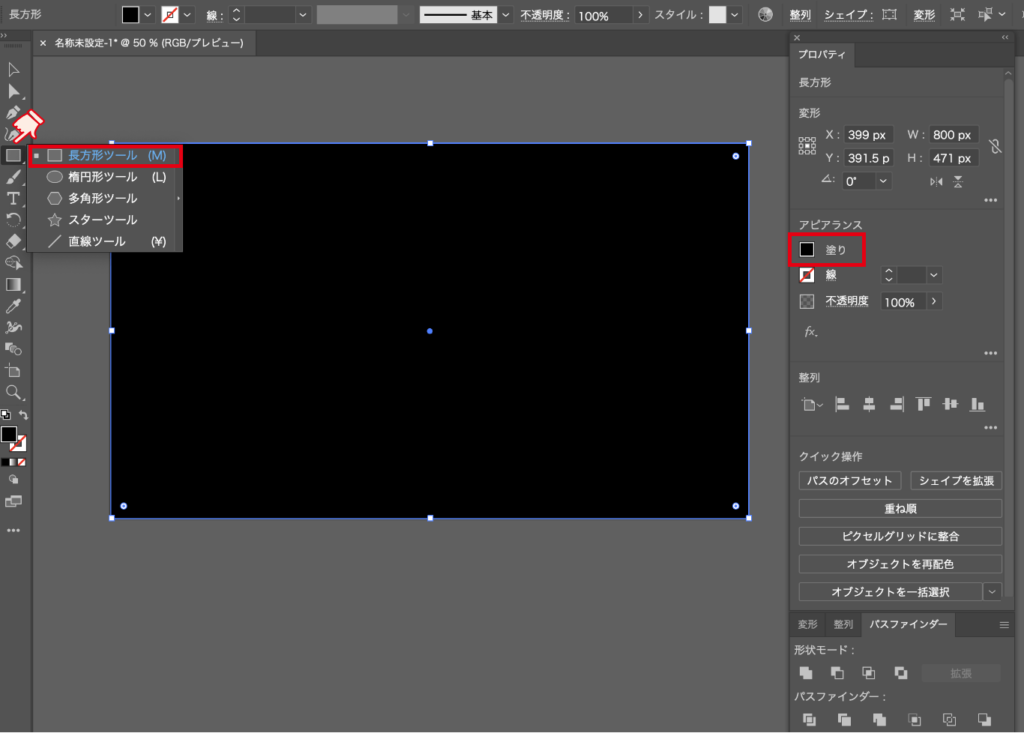Choose 長方形ツール from flyout menu
Image resolution: width=1024 pixels, height=733 pixels.
pyautogui.click(x=105, y=155)
